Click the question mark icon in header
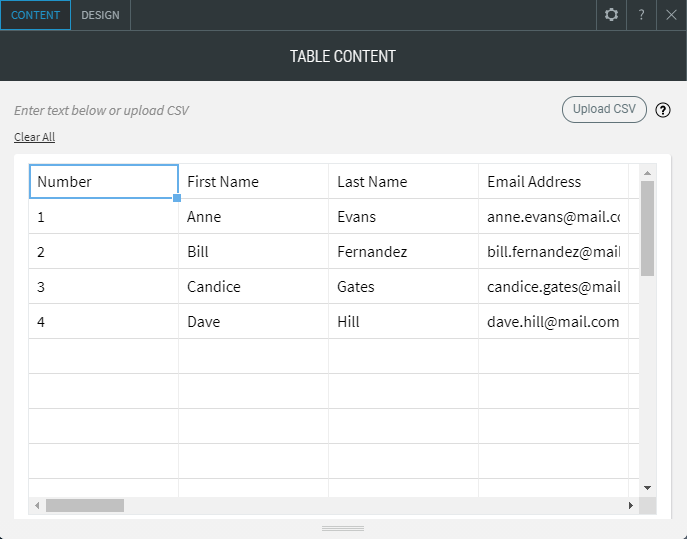This screenshot has height=539, width=687. (x=641, y=15)
